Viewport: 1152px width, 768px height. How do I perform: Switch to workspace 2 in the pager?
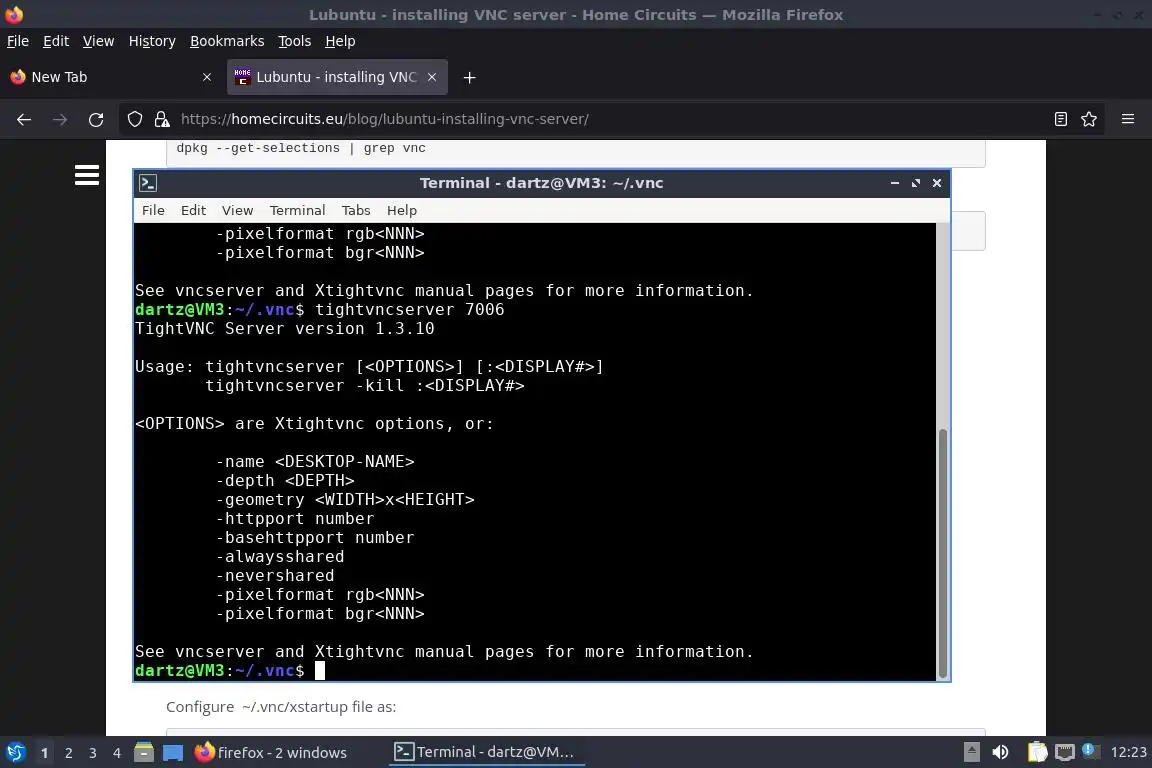pyautogui.click(x=69, y=753)
